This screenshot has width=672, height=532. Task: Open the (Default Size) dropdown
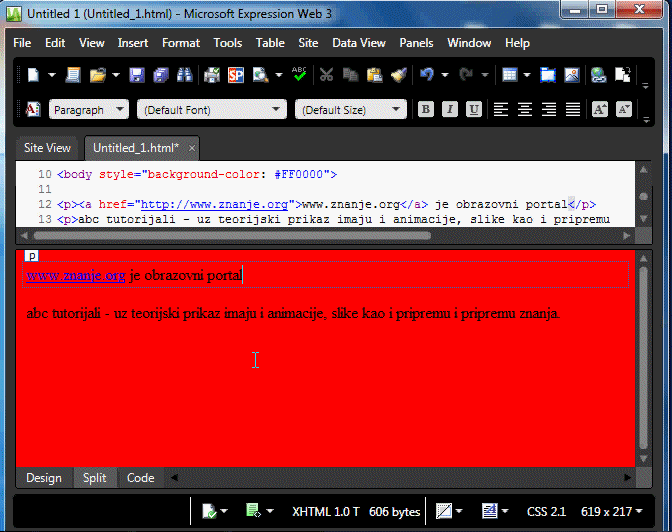352,109
